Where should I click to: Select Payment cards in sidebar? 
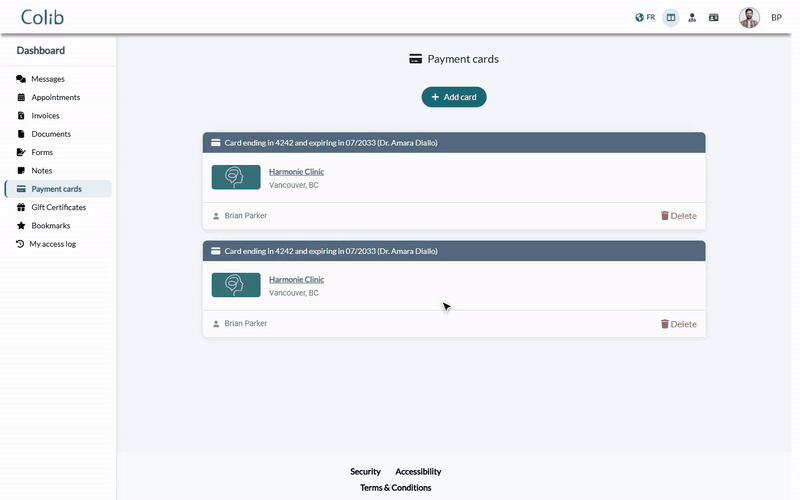click(x=56, y=189)
